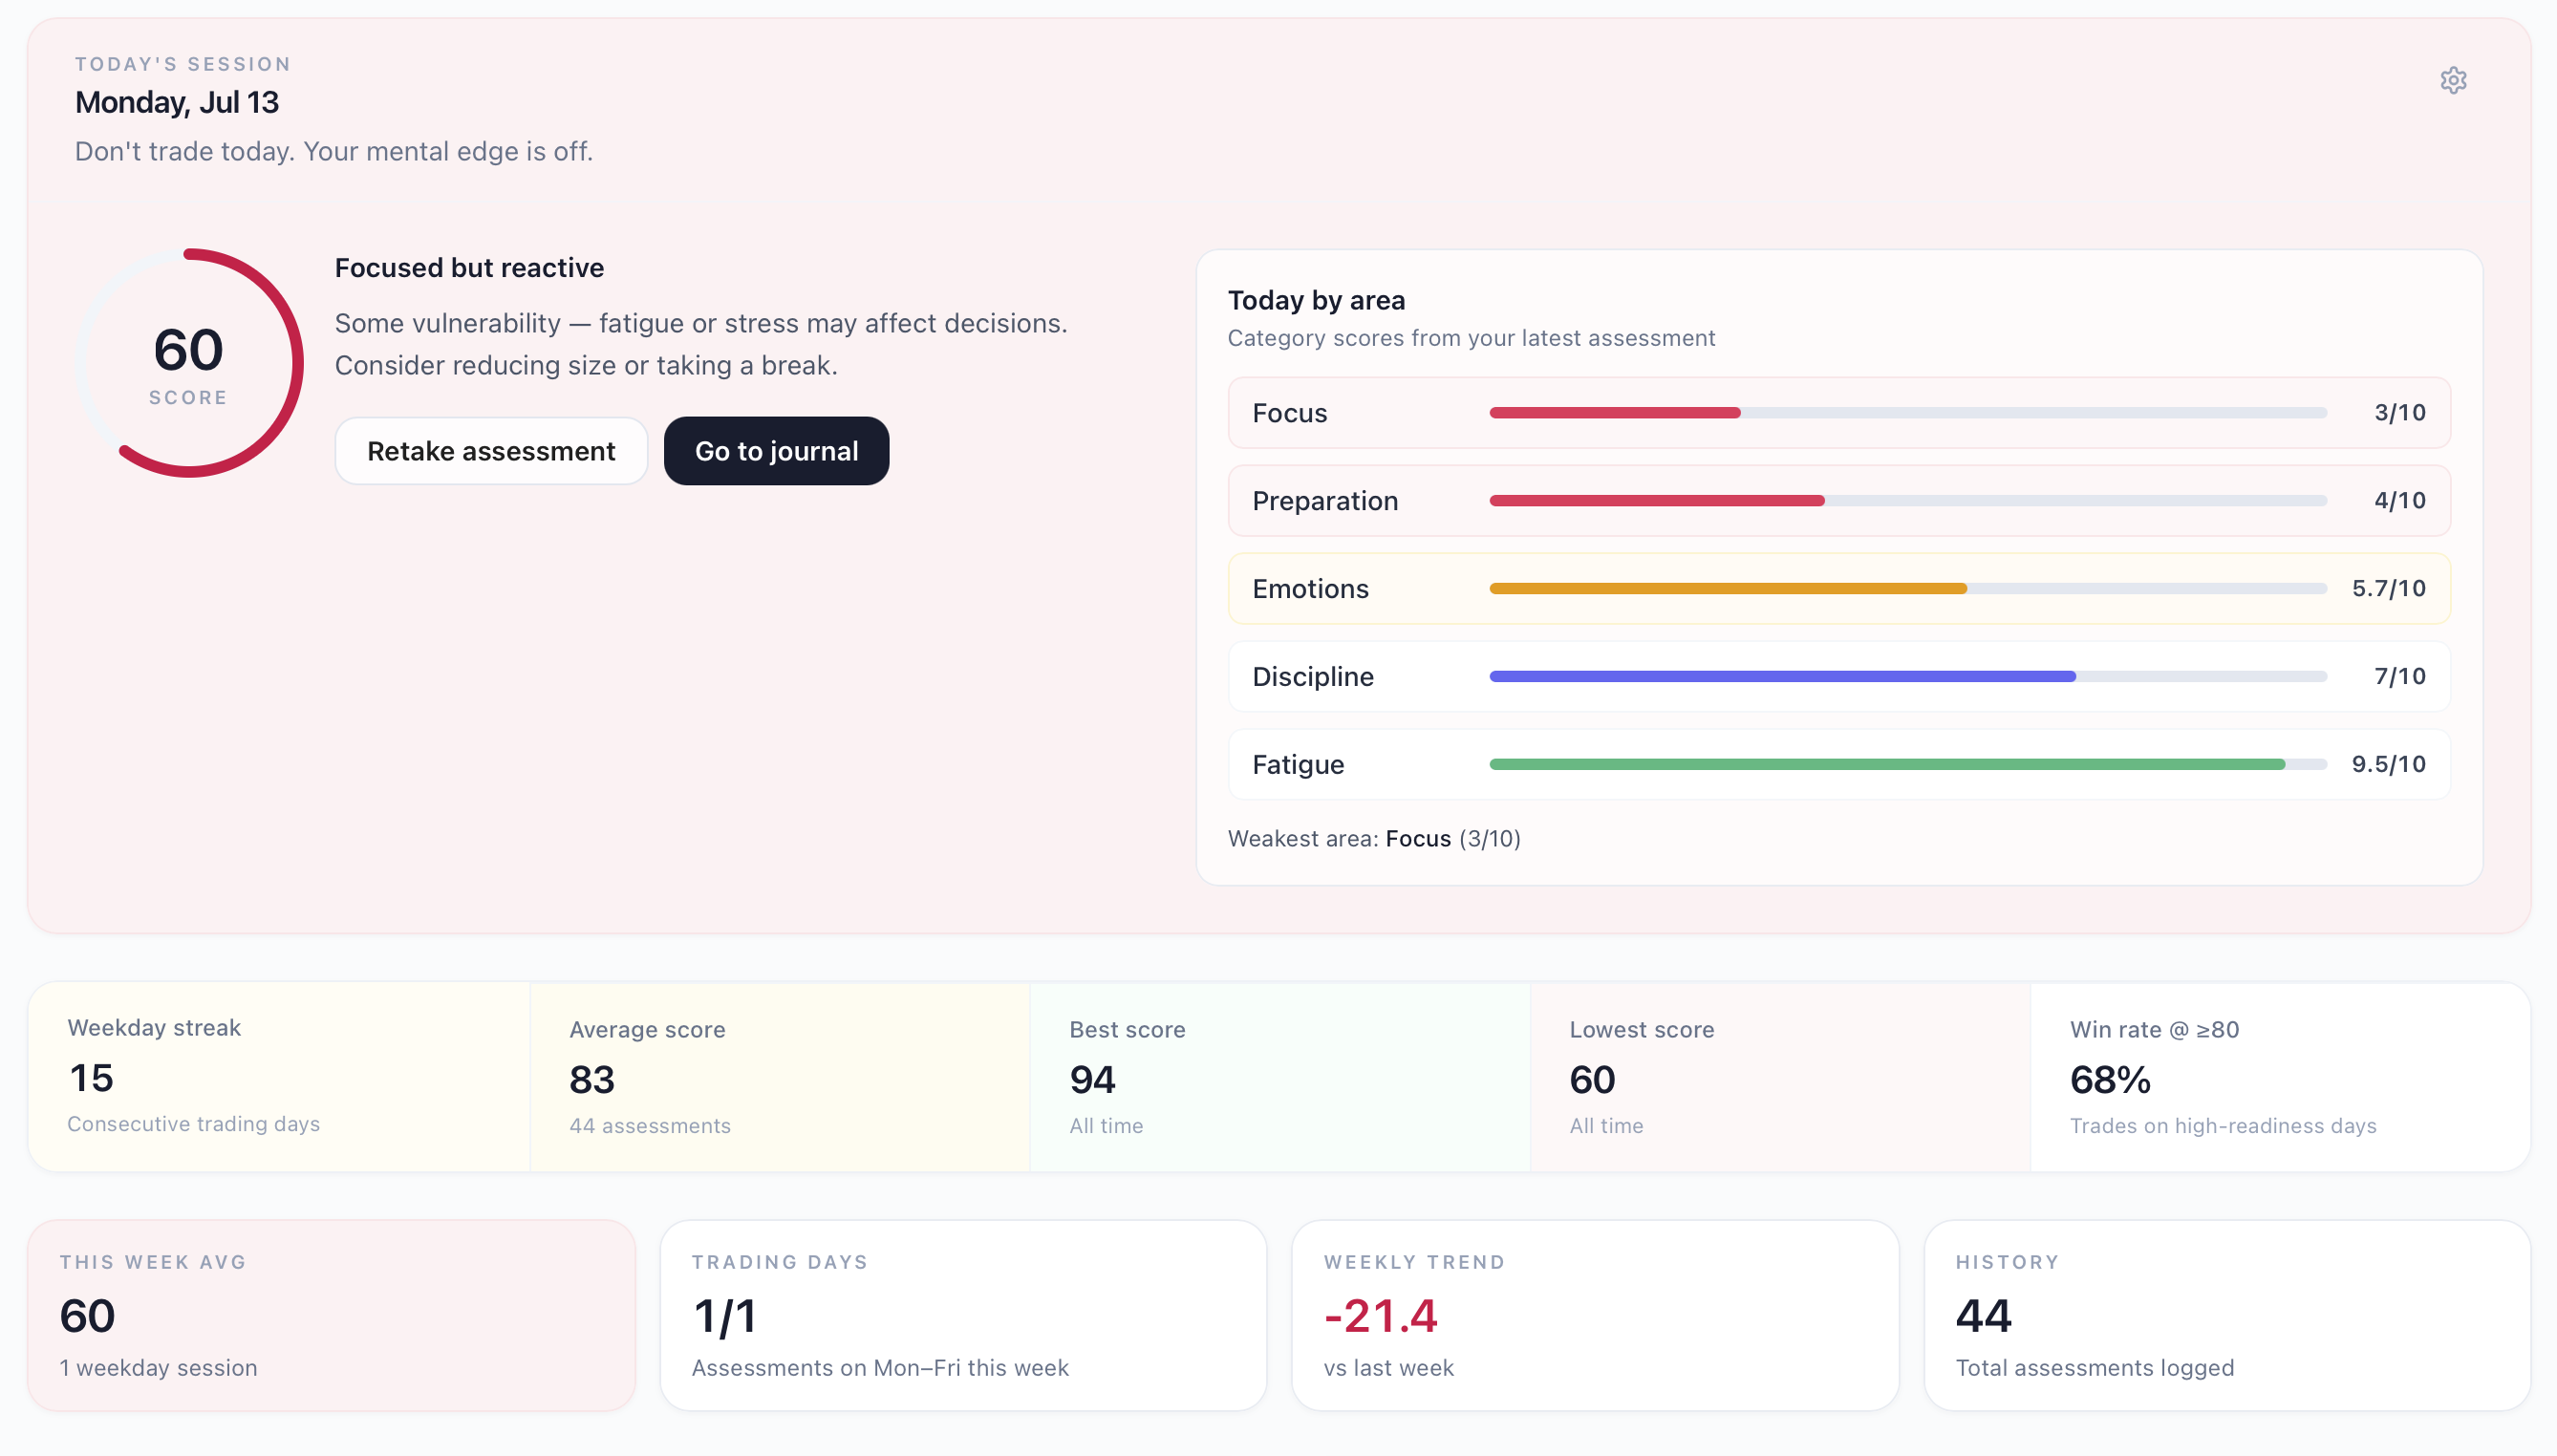Click the circular 60 score gauge
This screenshot has height=1456, width=2557.
pos(189,362)
